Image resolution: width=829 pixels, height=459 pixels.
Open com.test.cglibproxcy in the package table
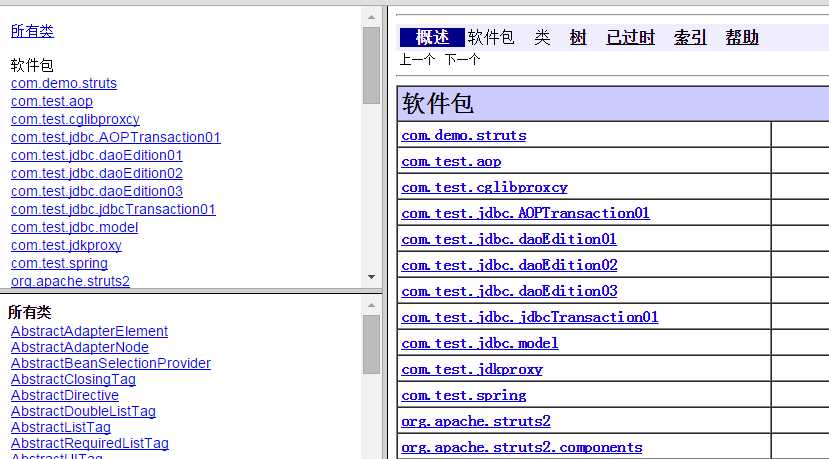coord(484,187)
